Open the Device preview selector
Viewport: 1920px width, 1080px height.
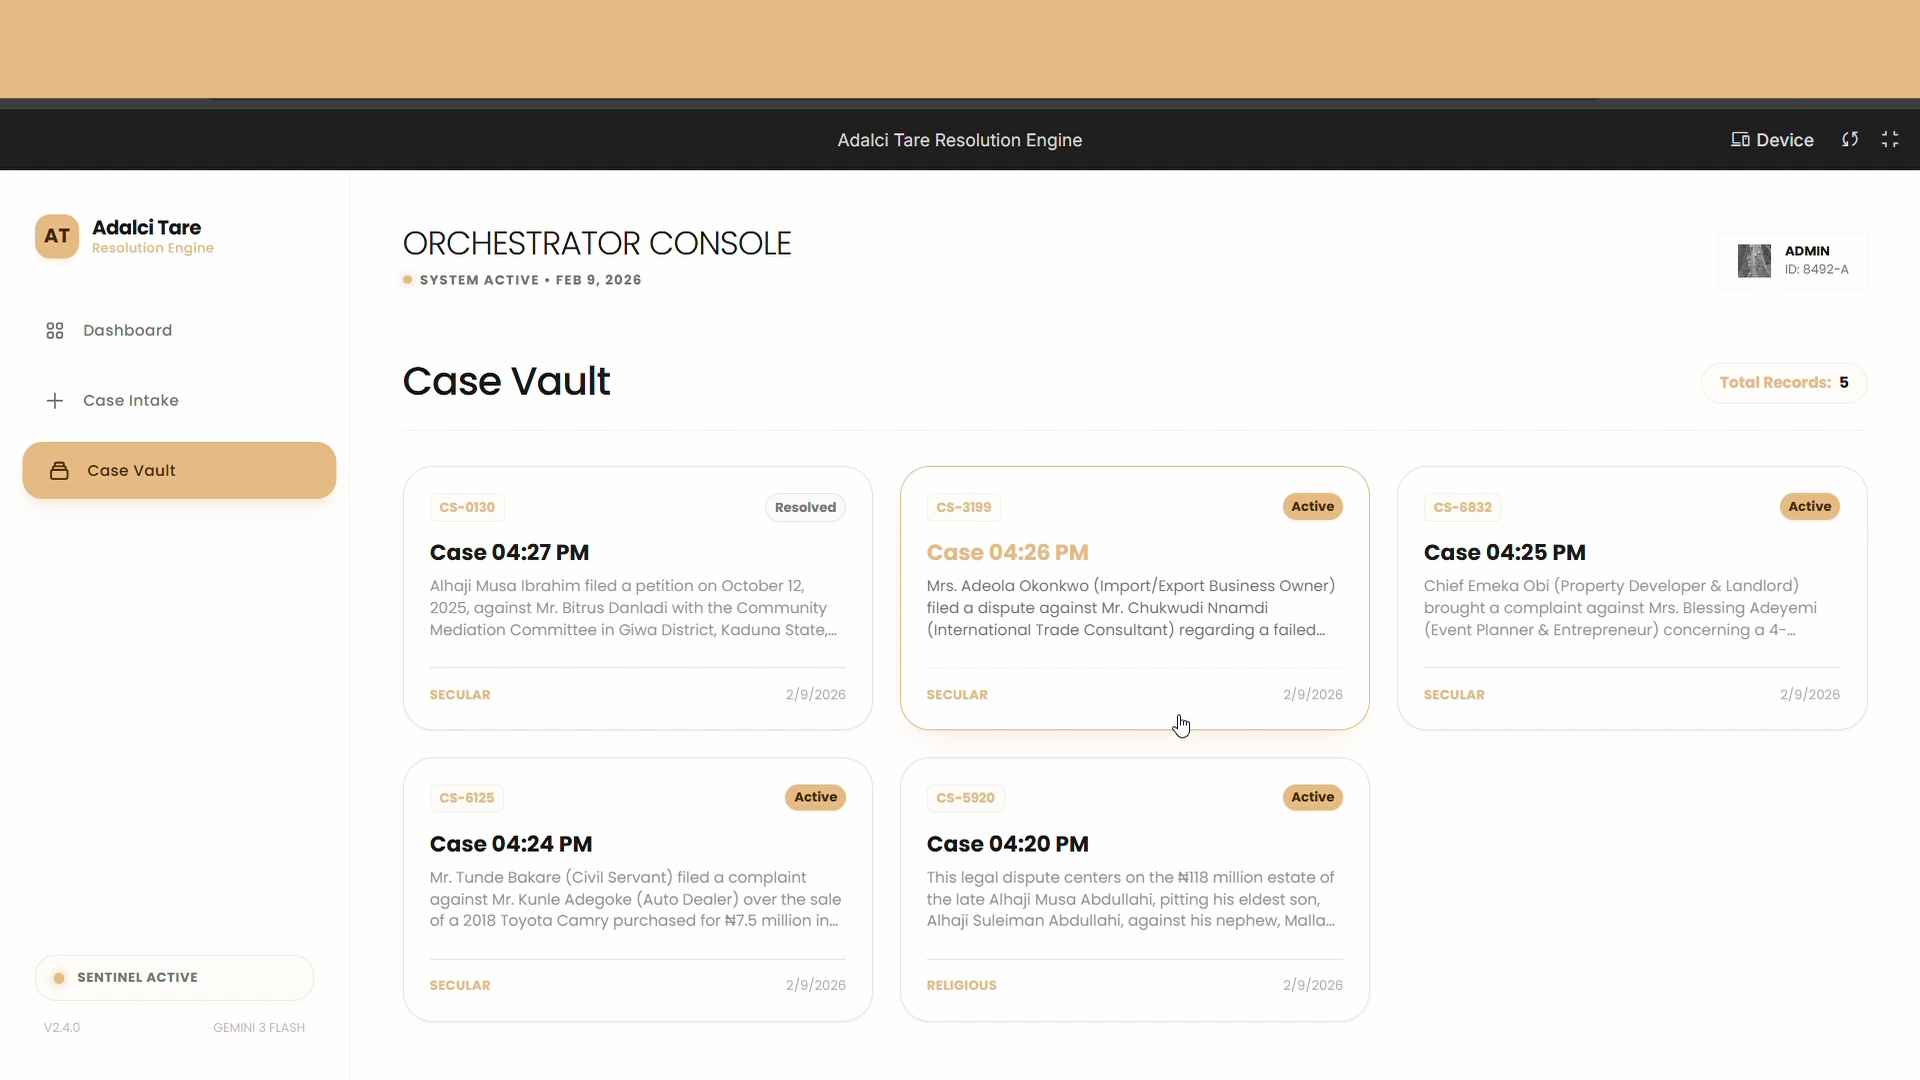pyautogui.click(x=1772, y=140)
